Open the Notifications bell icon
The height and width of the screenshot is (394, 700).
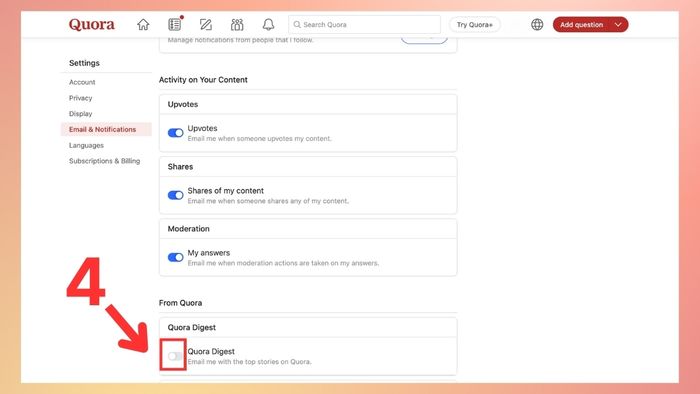pos(268,25)
